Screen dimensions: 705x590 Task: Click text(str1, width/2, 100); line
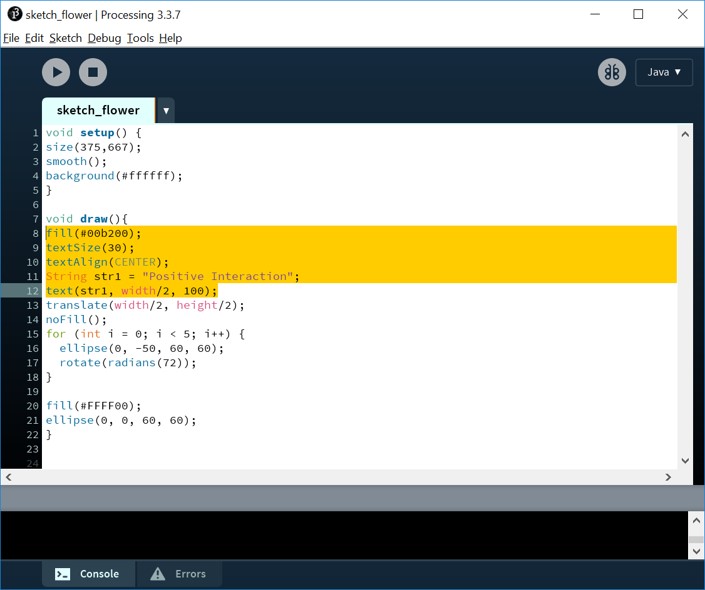[131, 291]
